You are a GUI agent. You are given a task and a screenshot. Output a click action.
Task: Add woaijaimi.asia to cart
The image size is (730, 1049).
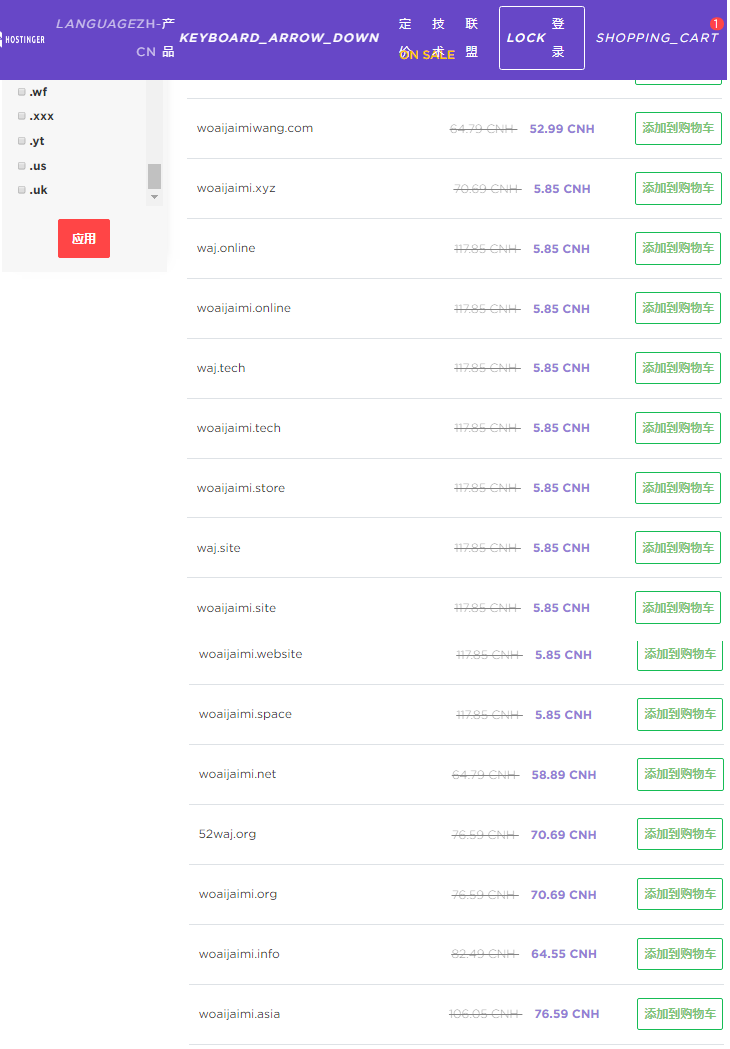(x=680, y=1014)
